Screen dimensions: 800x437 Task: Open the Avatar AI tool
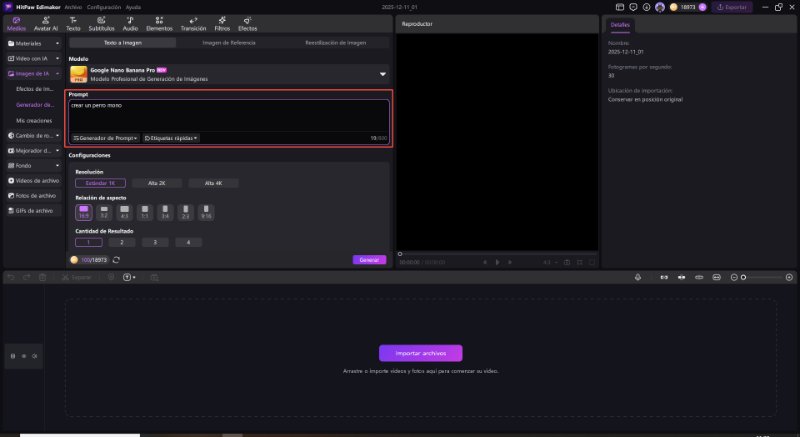pyautogui.click(x=45, y=23)
